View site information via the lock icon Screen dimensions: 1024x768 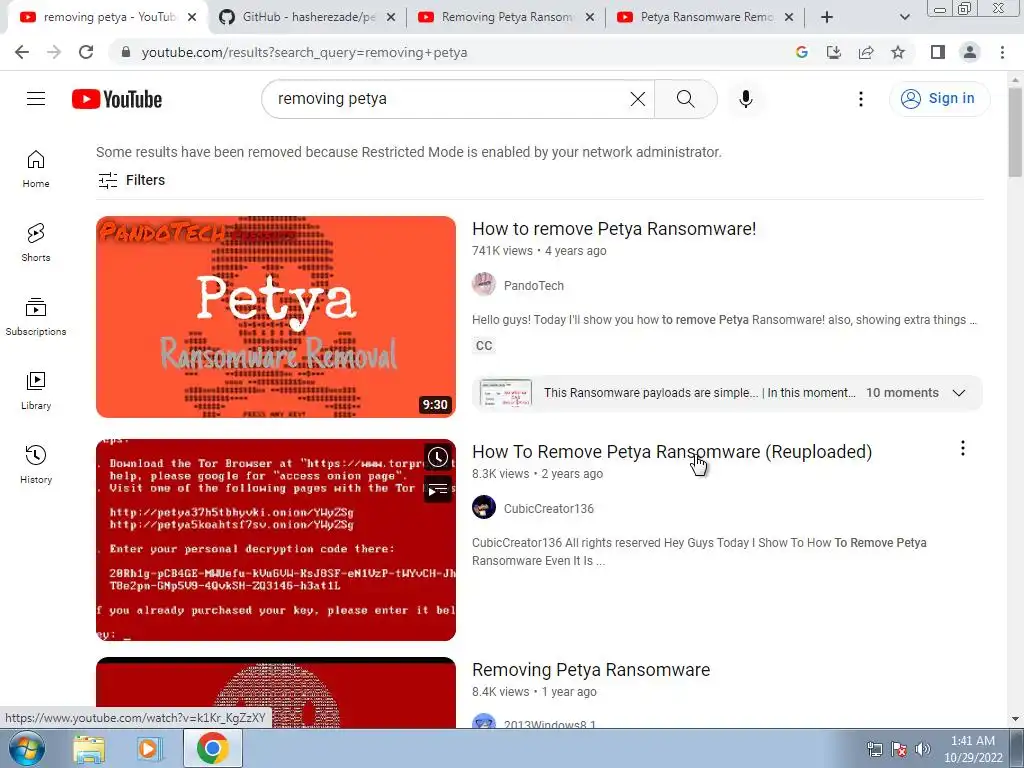pos(127,52)
